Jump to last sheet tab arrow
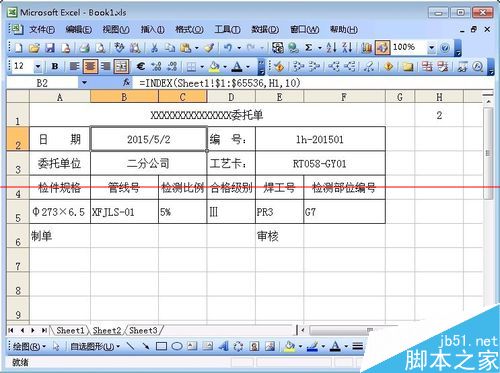The image size is (500, 373). click(x=44, y=330)
